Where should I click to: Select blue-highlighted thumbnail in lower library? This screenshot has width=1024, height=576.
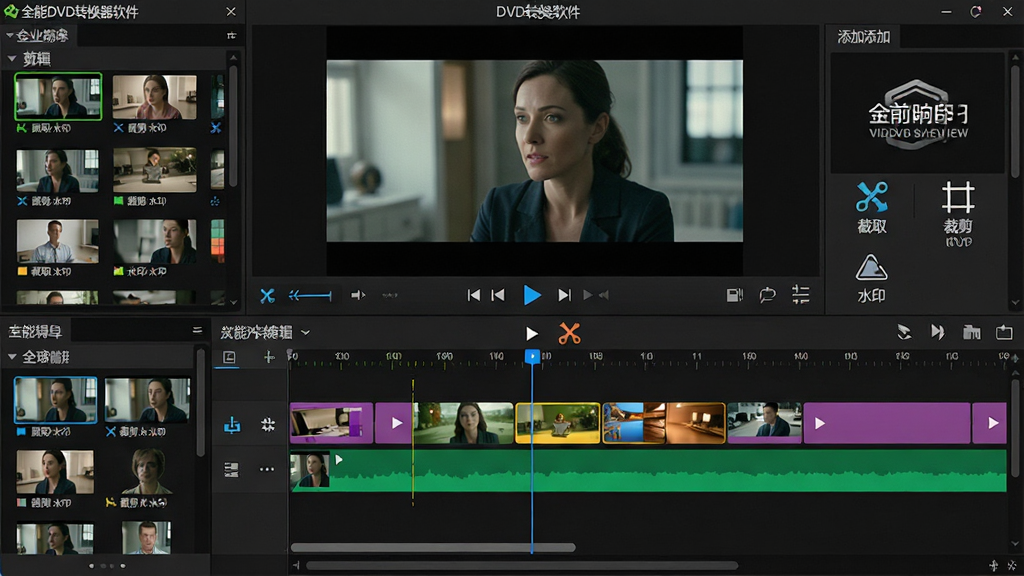click(56, 400)
